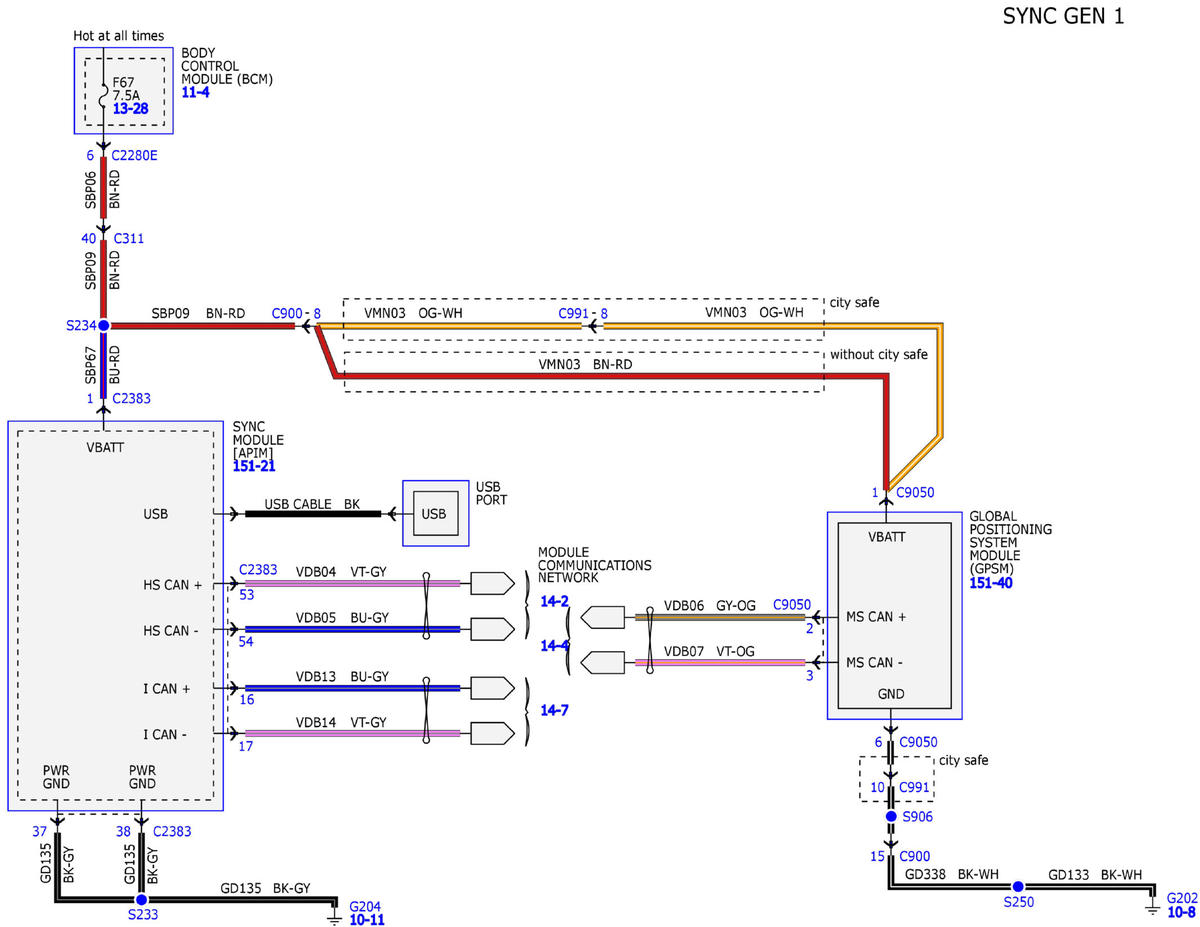
Task: Click the I CAN + pin label
Action: [166, 689]
